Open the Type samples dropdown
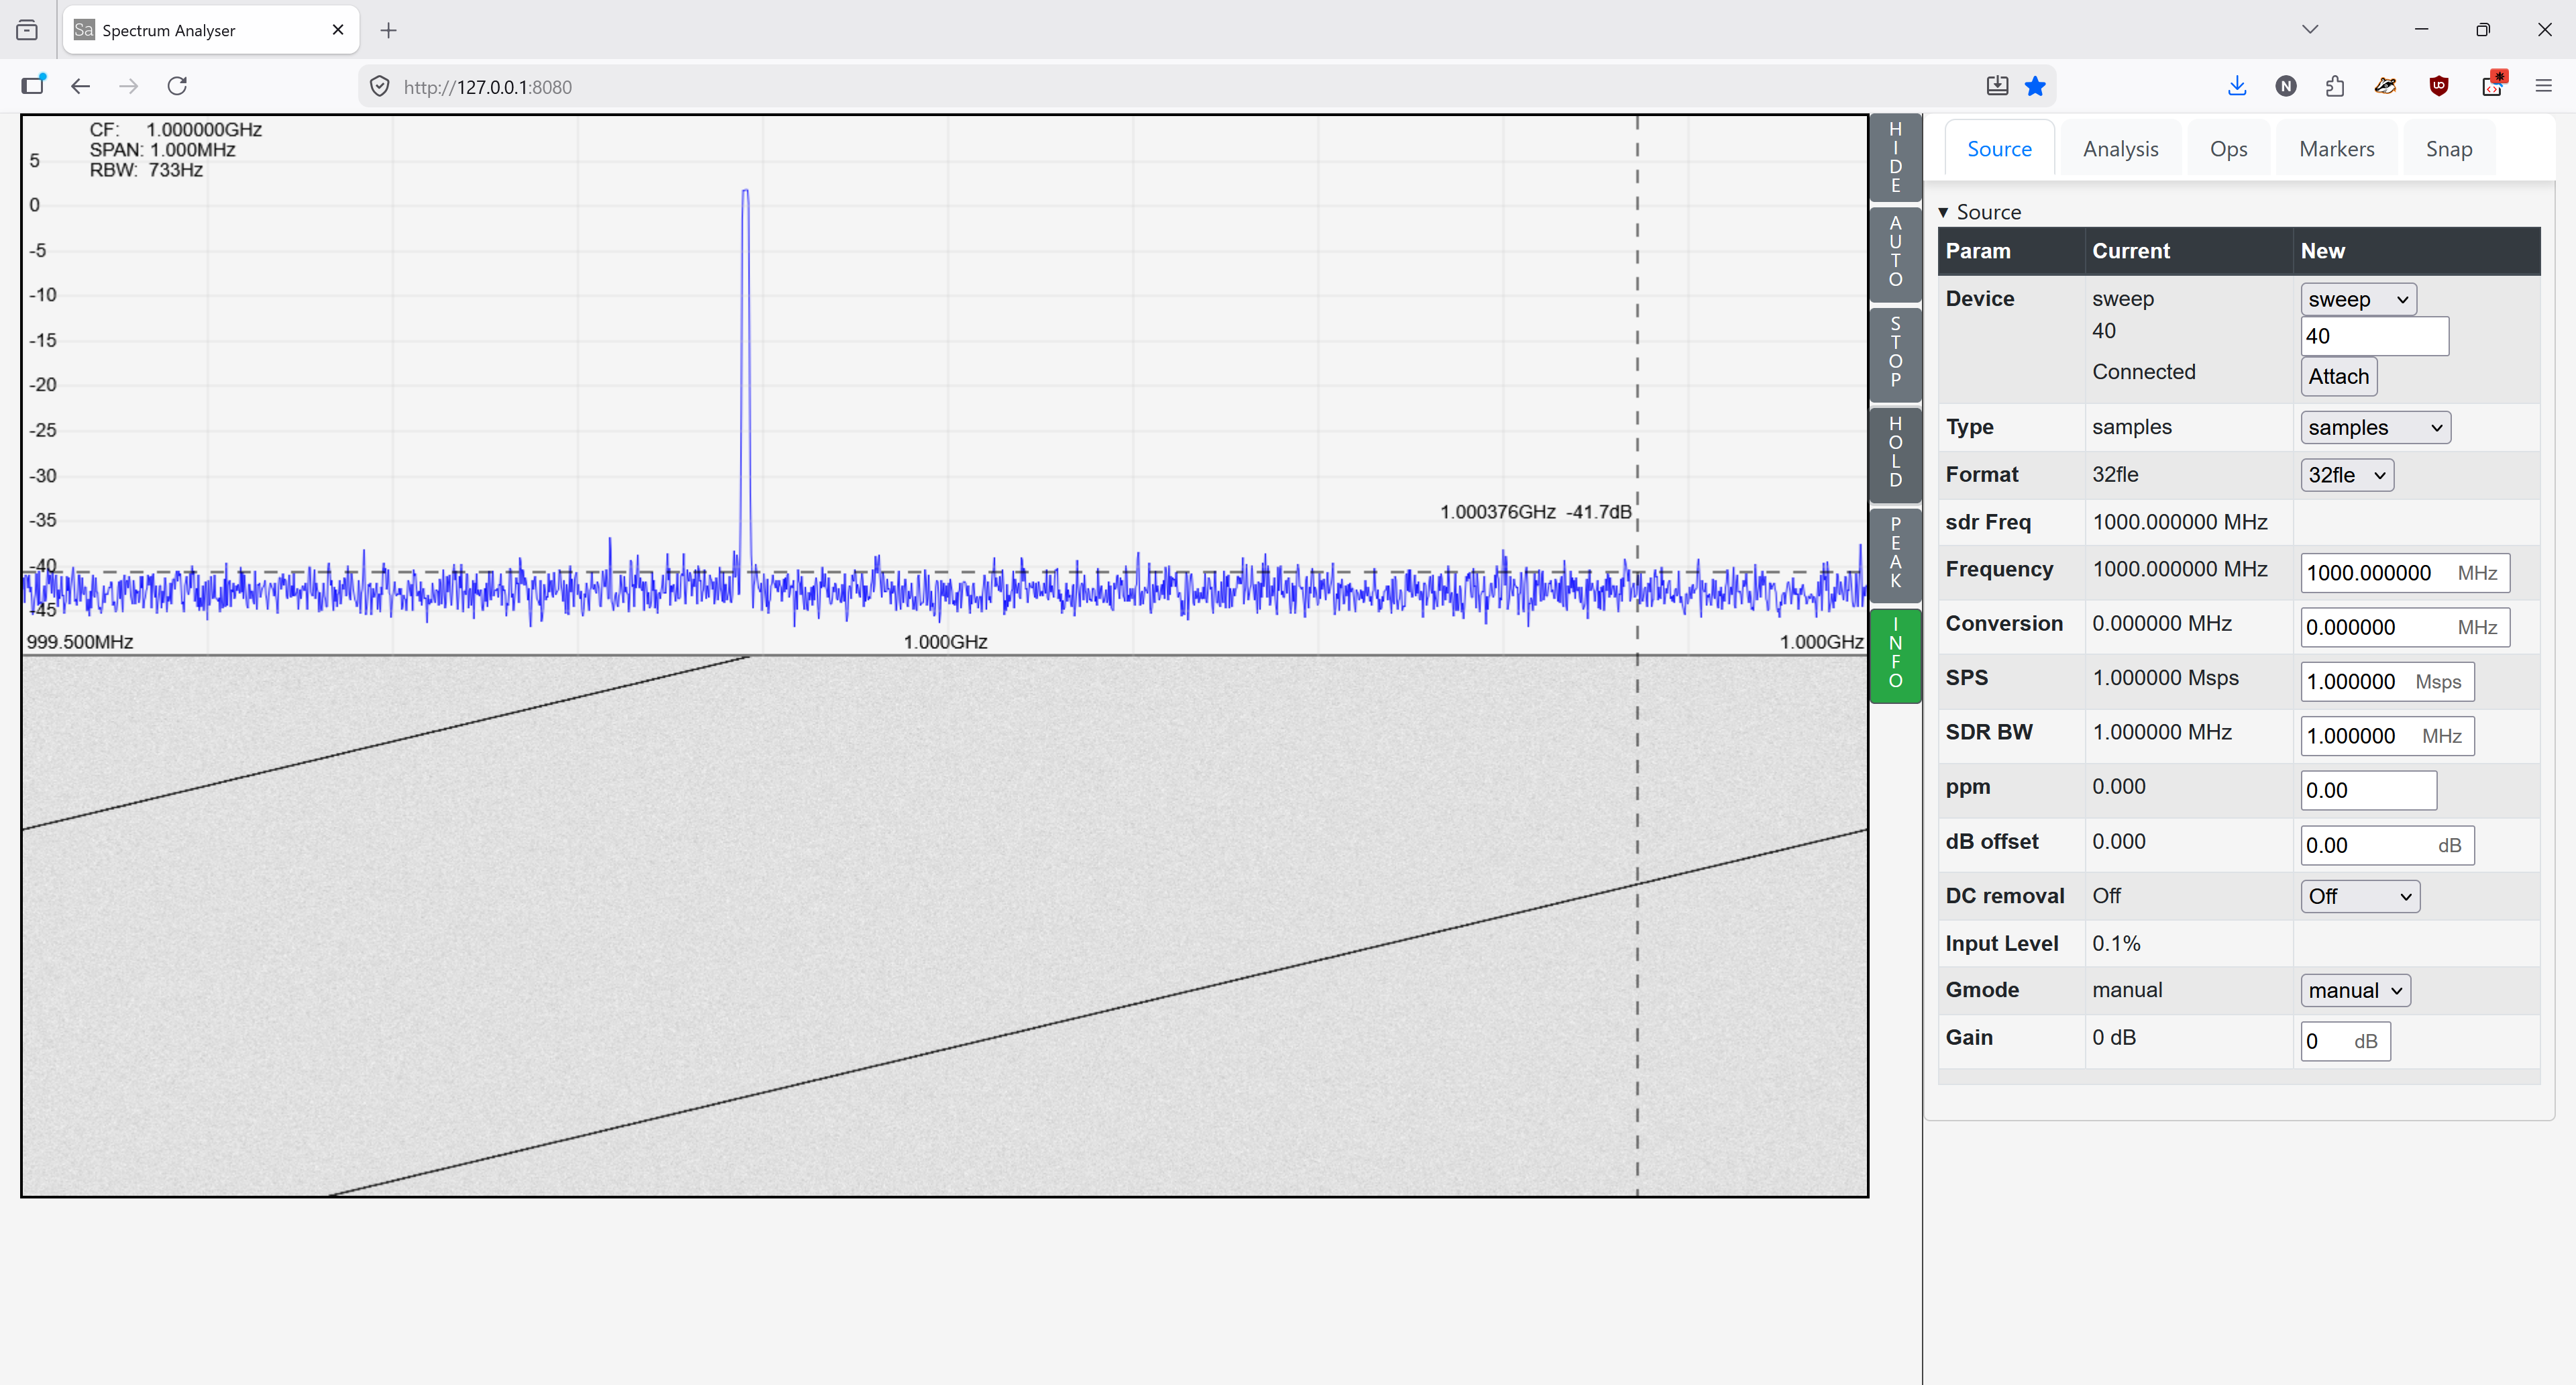Screen dimensions: 2576x1385 tap(2375, 428)
